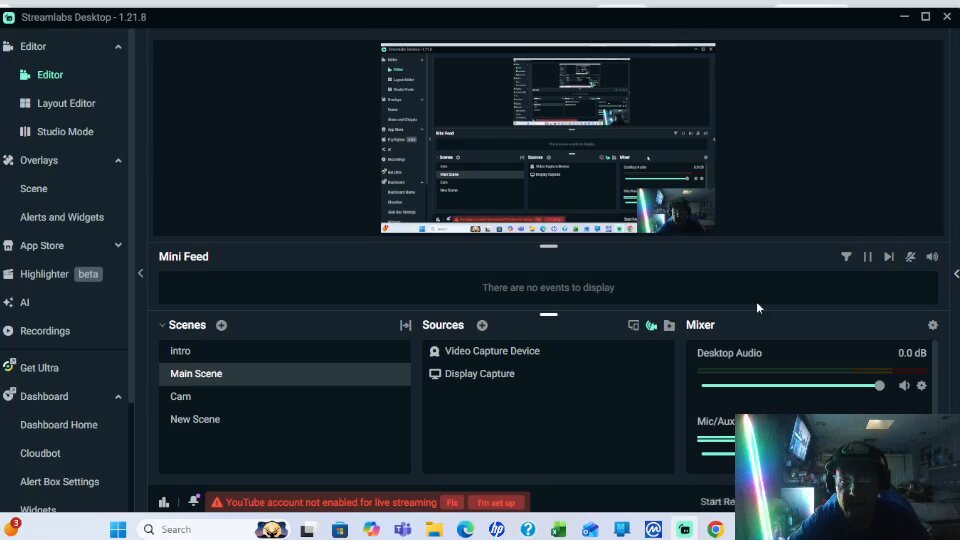Add a new scene
This screenshot has height=540, width=960.
[x=222, y=326]
